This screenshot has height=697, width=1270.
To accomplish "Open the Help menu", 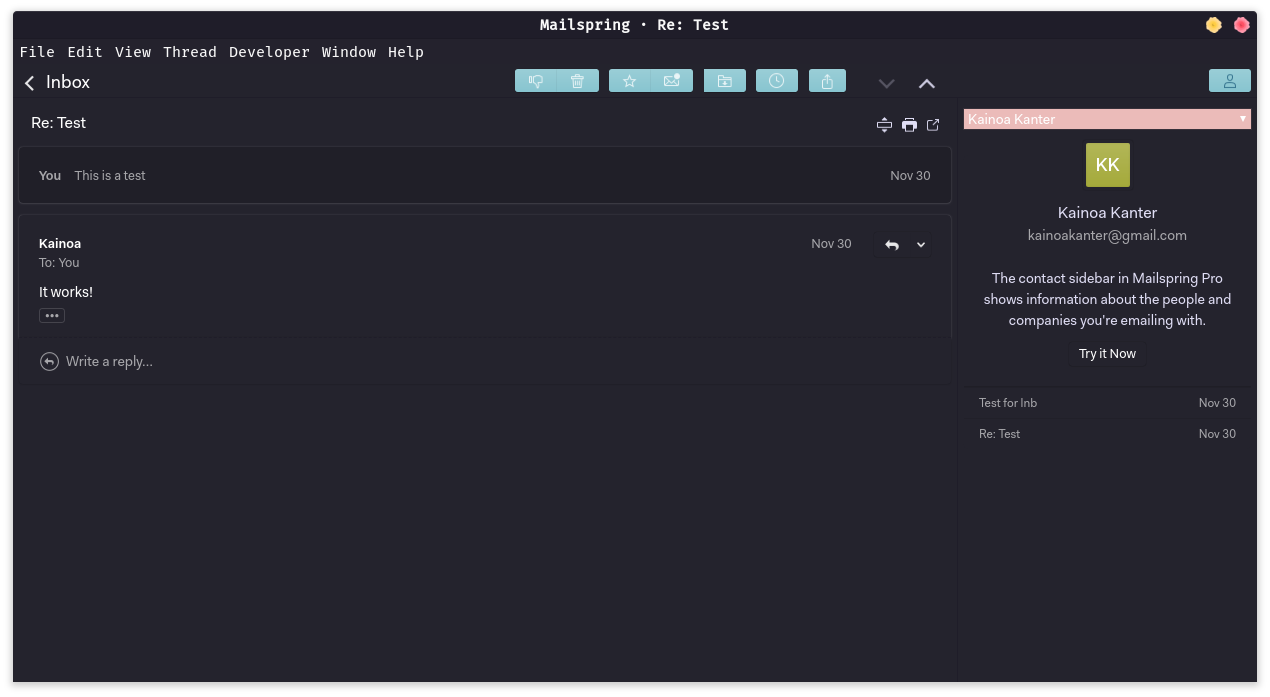I will tap(406, 52).
